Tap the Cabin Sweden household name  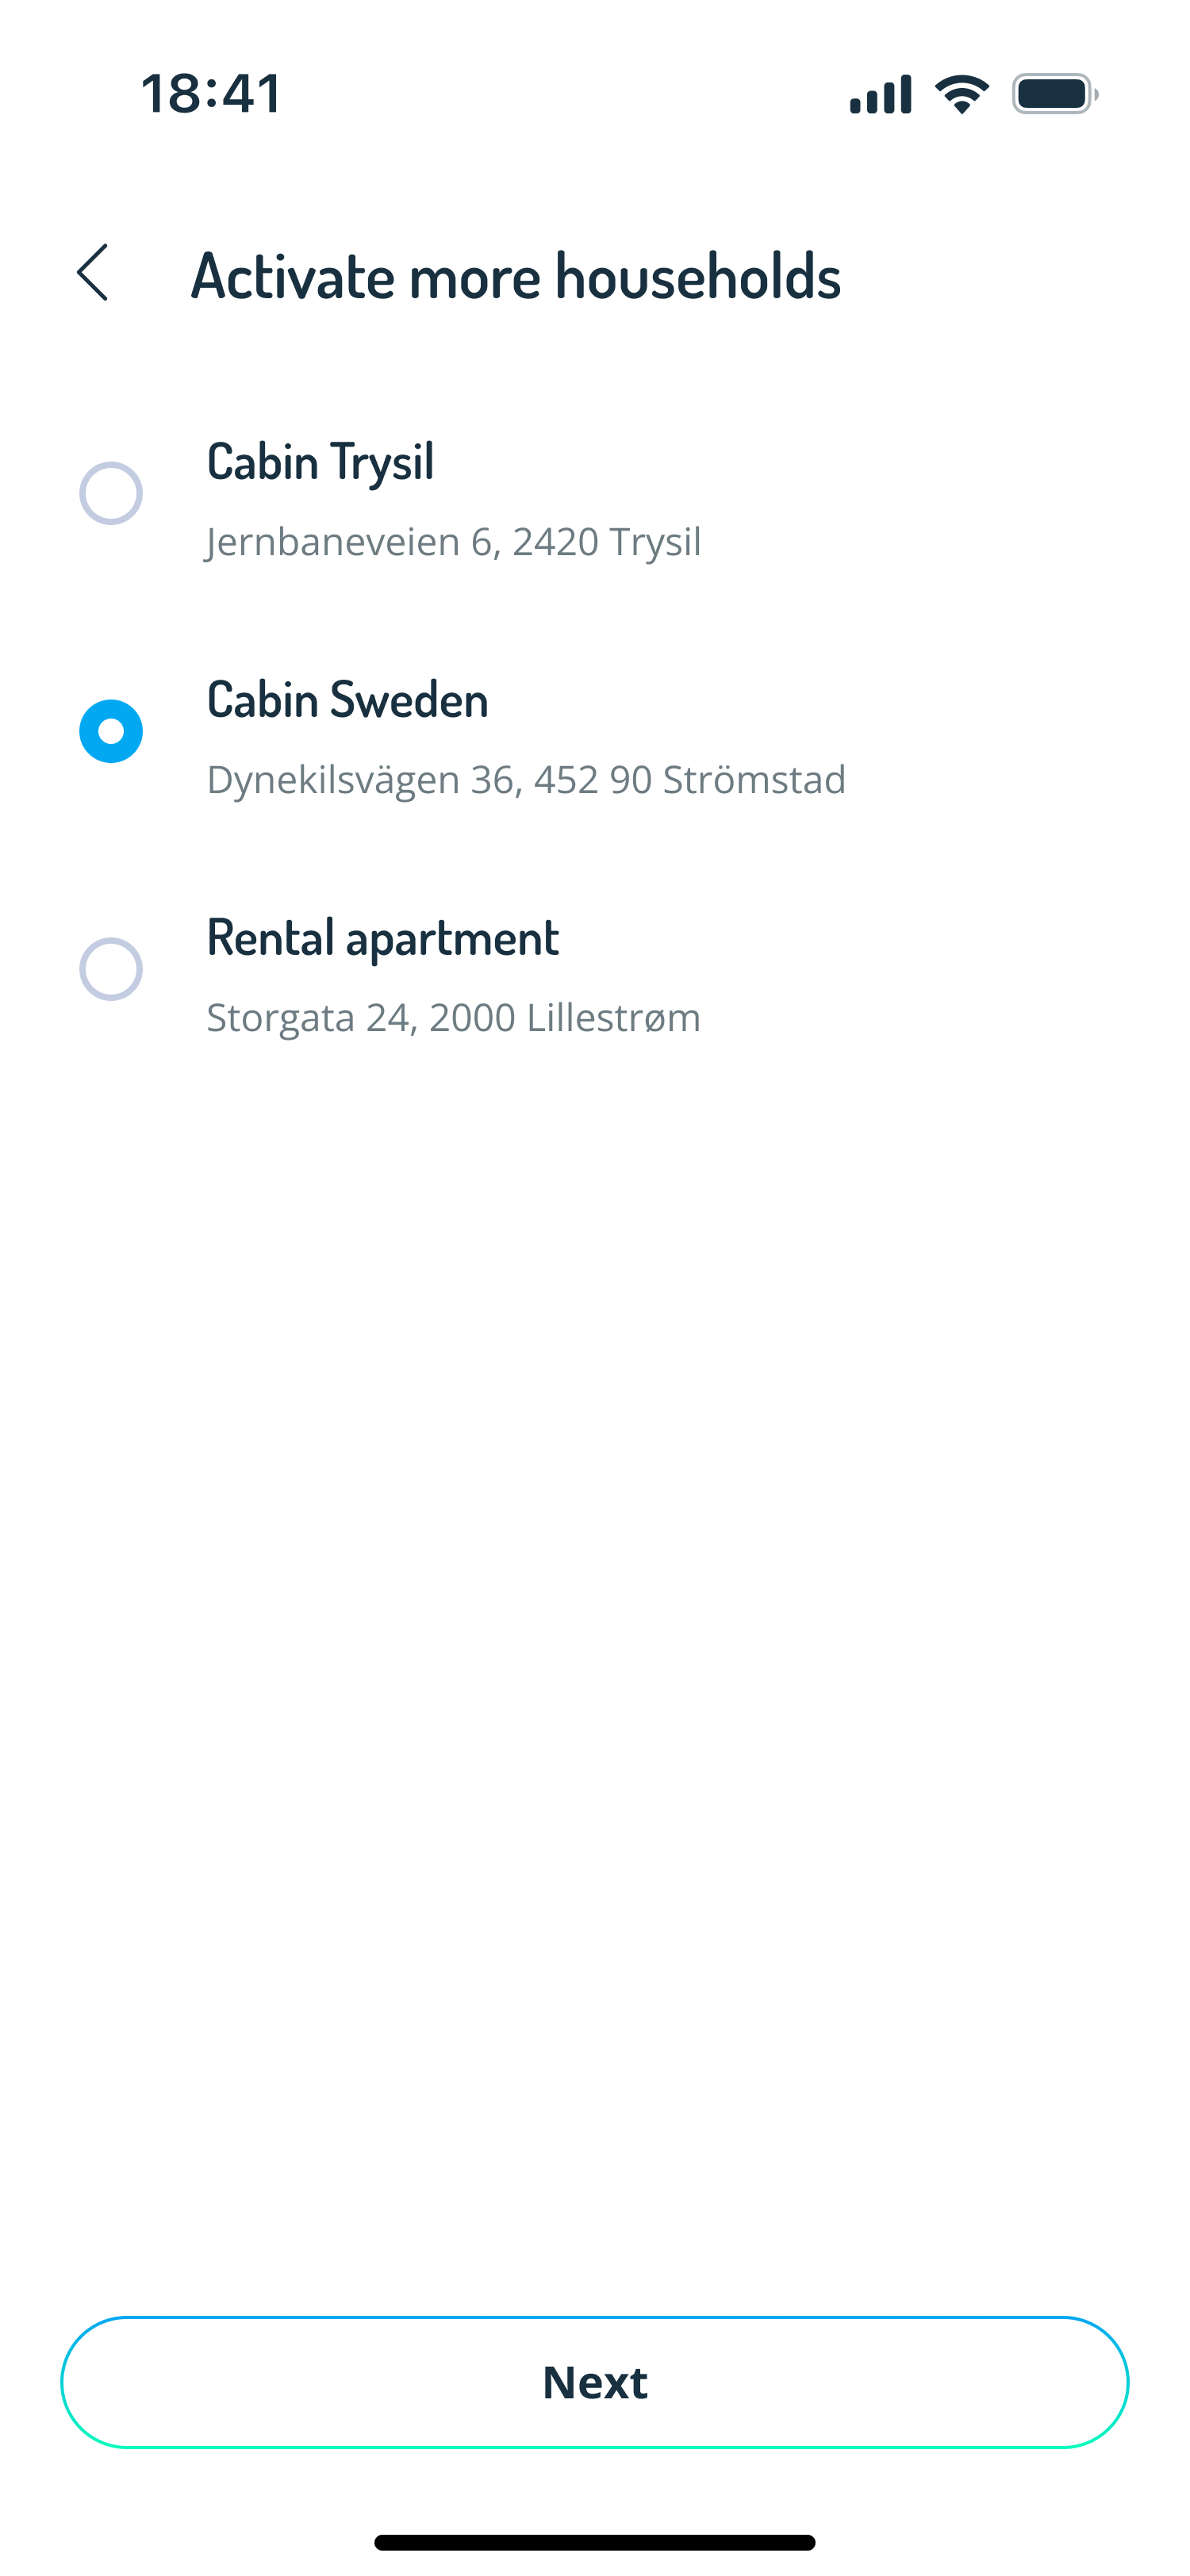pyautogui.click(x=347, y=700)
